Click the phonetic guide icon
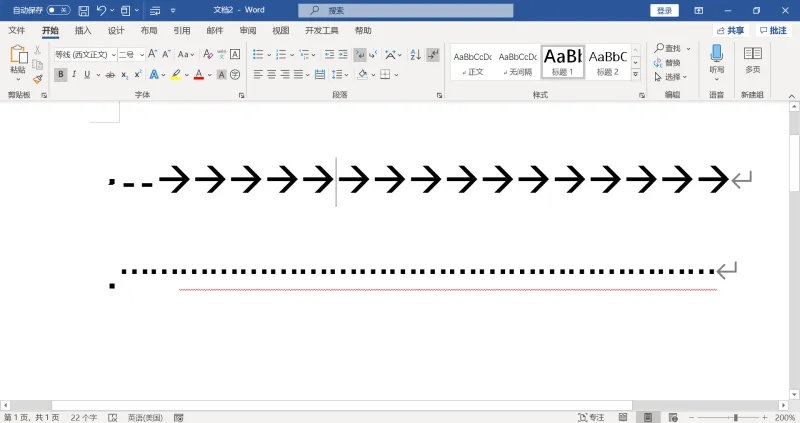This screenshot has width=800, height=423. 221,54
